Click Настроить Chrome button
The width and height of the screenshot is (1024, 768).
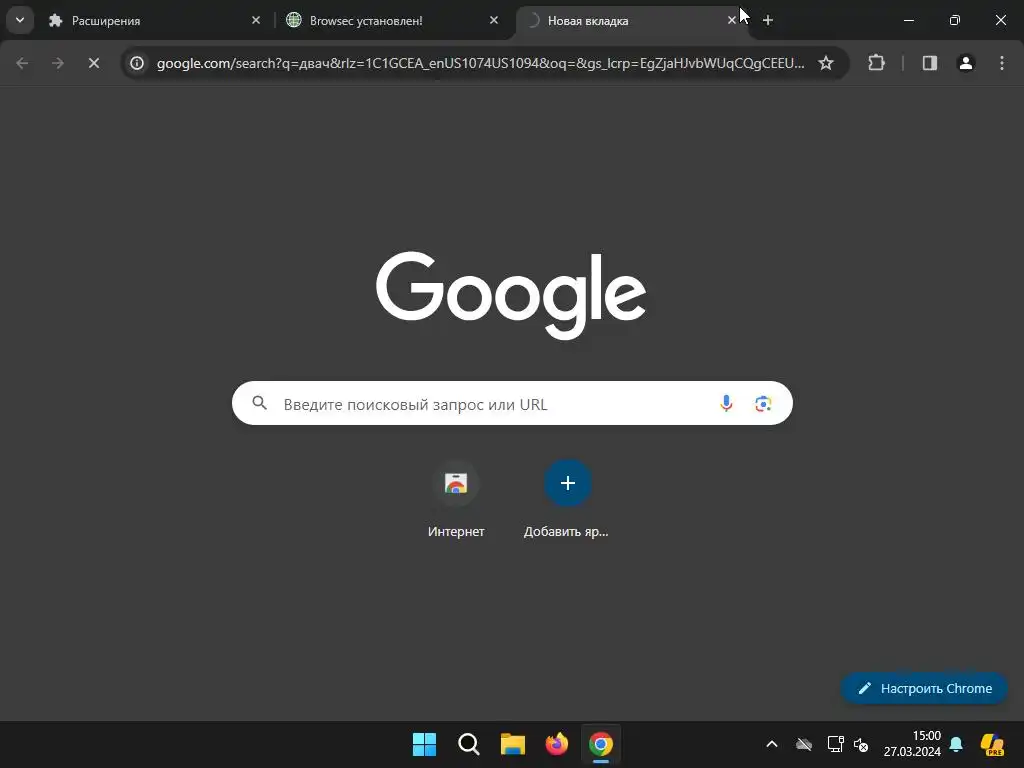[x=925, y=688]
